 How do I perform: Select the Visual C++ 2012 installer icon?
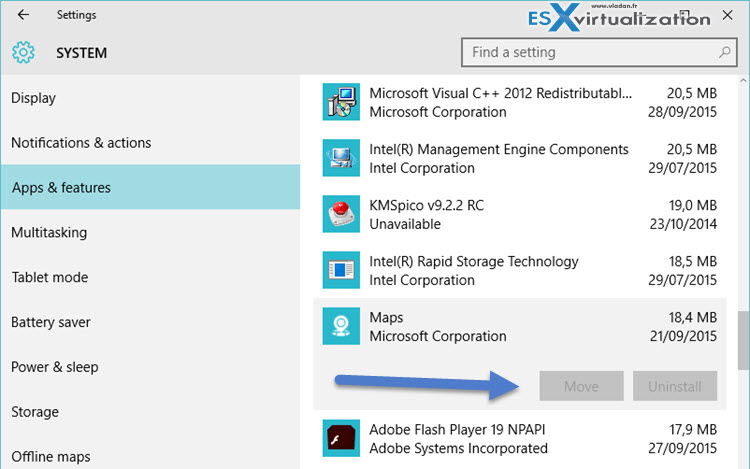click(341, 102)
